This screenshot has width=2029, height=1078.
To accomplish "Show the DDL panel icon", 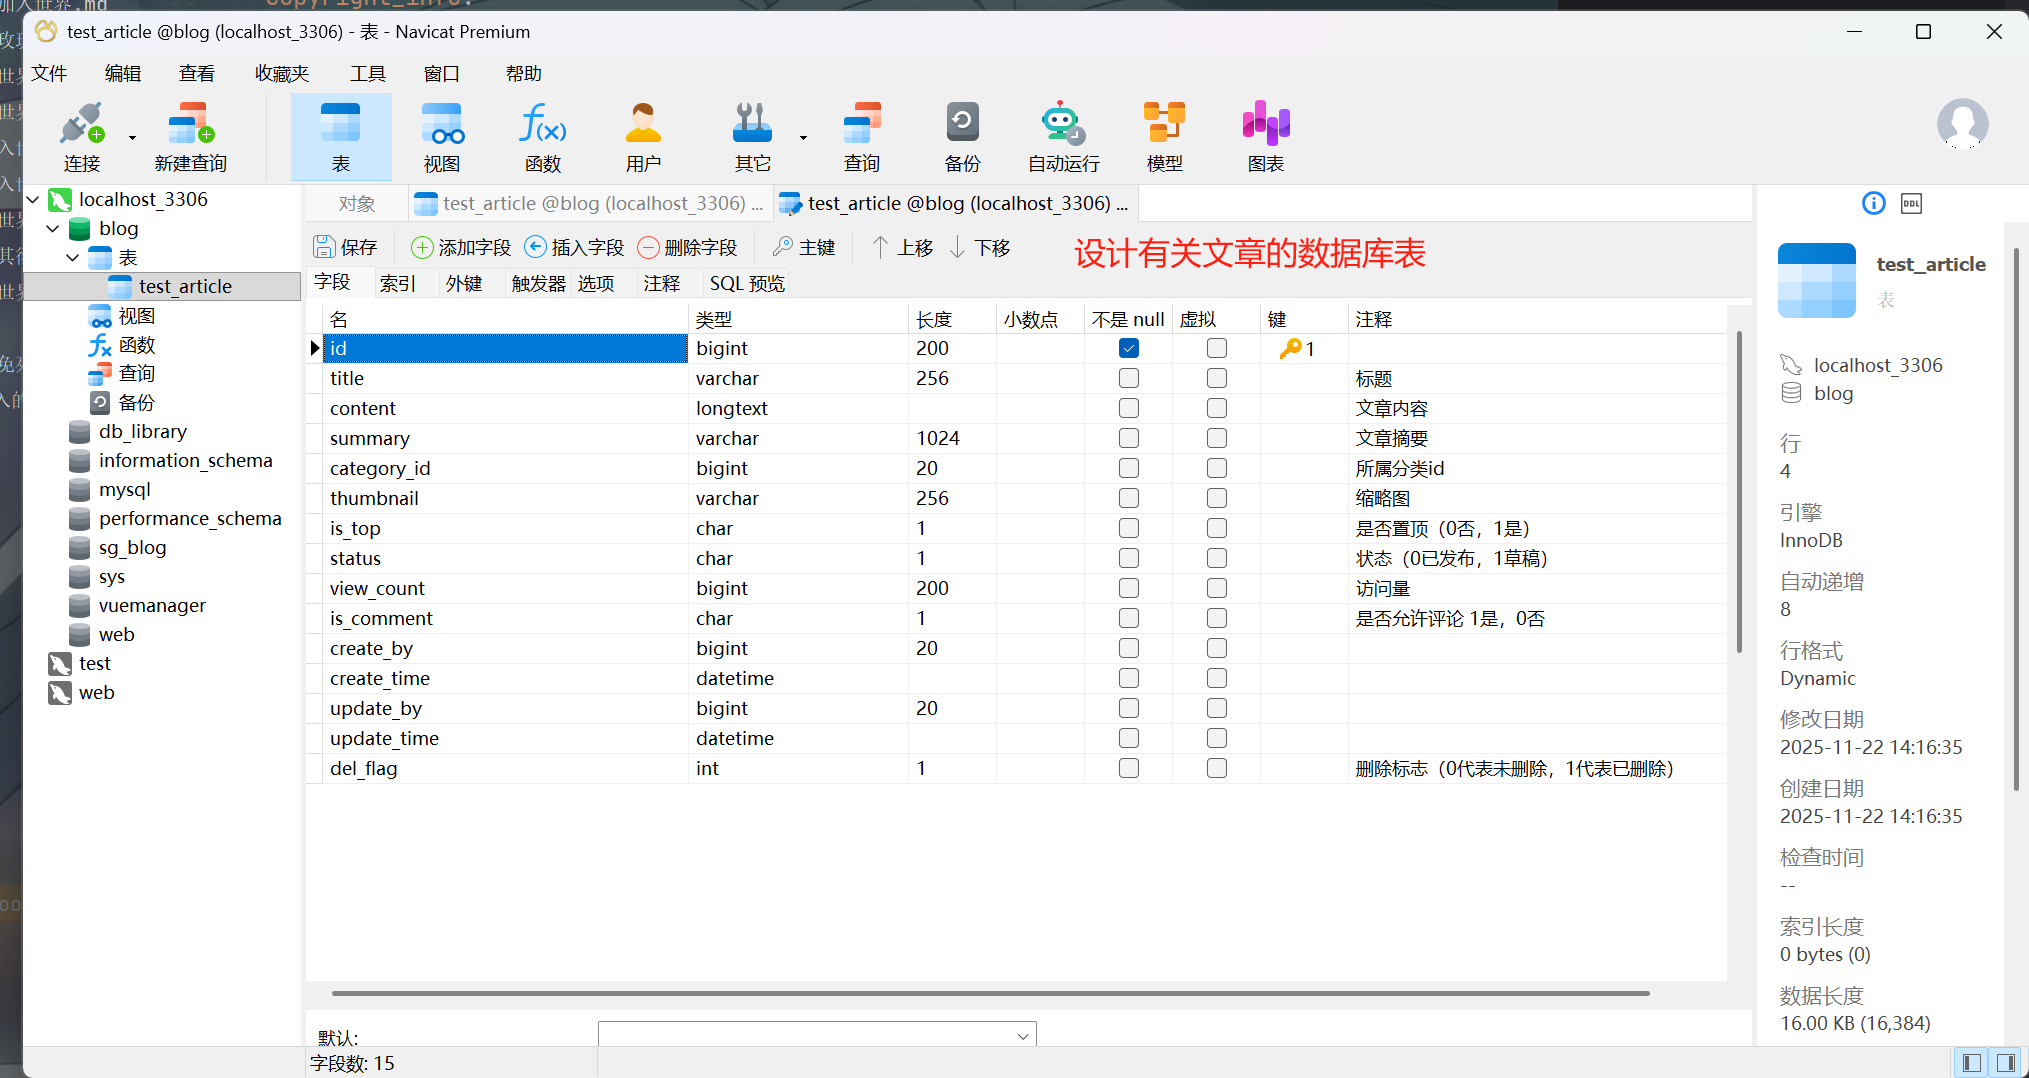I will pyautogui.click(x=1911, y=204).
